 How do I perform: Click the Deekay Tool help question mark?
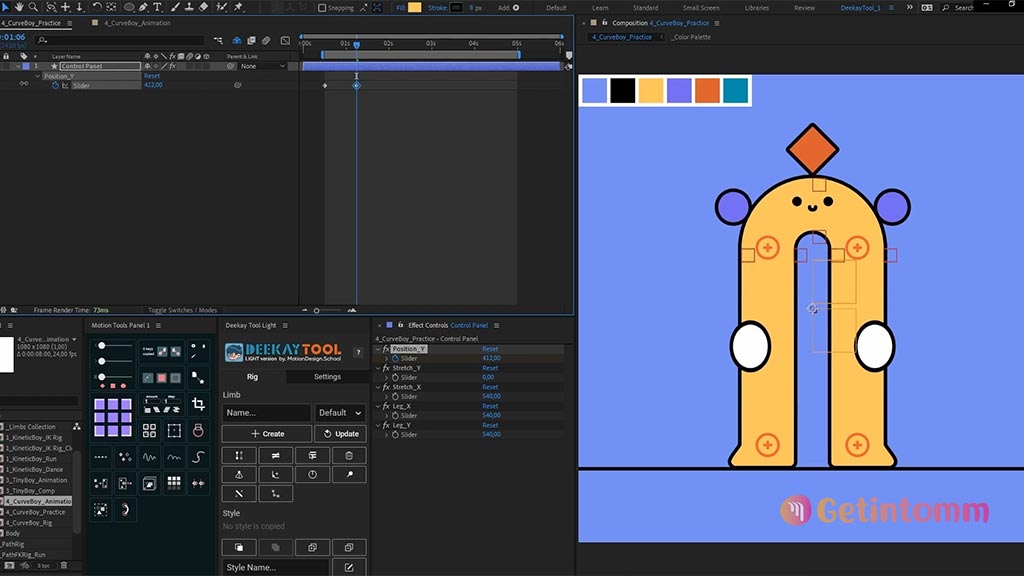tap(358, 353)
